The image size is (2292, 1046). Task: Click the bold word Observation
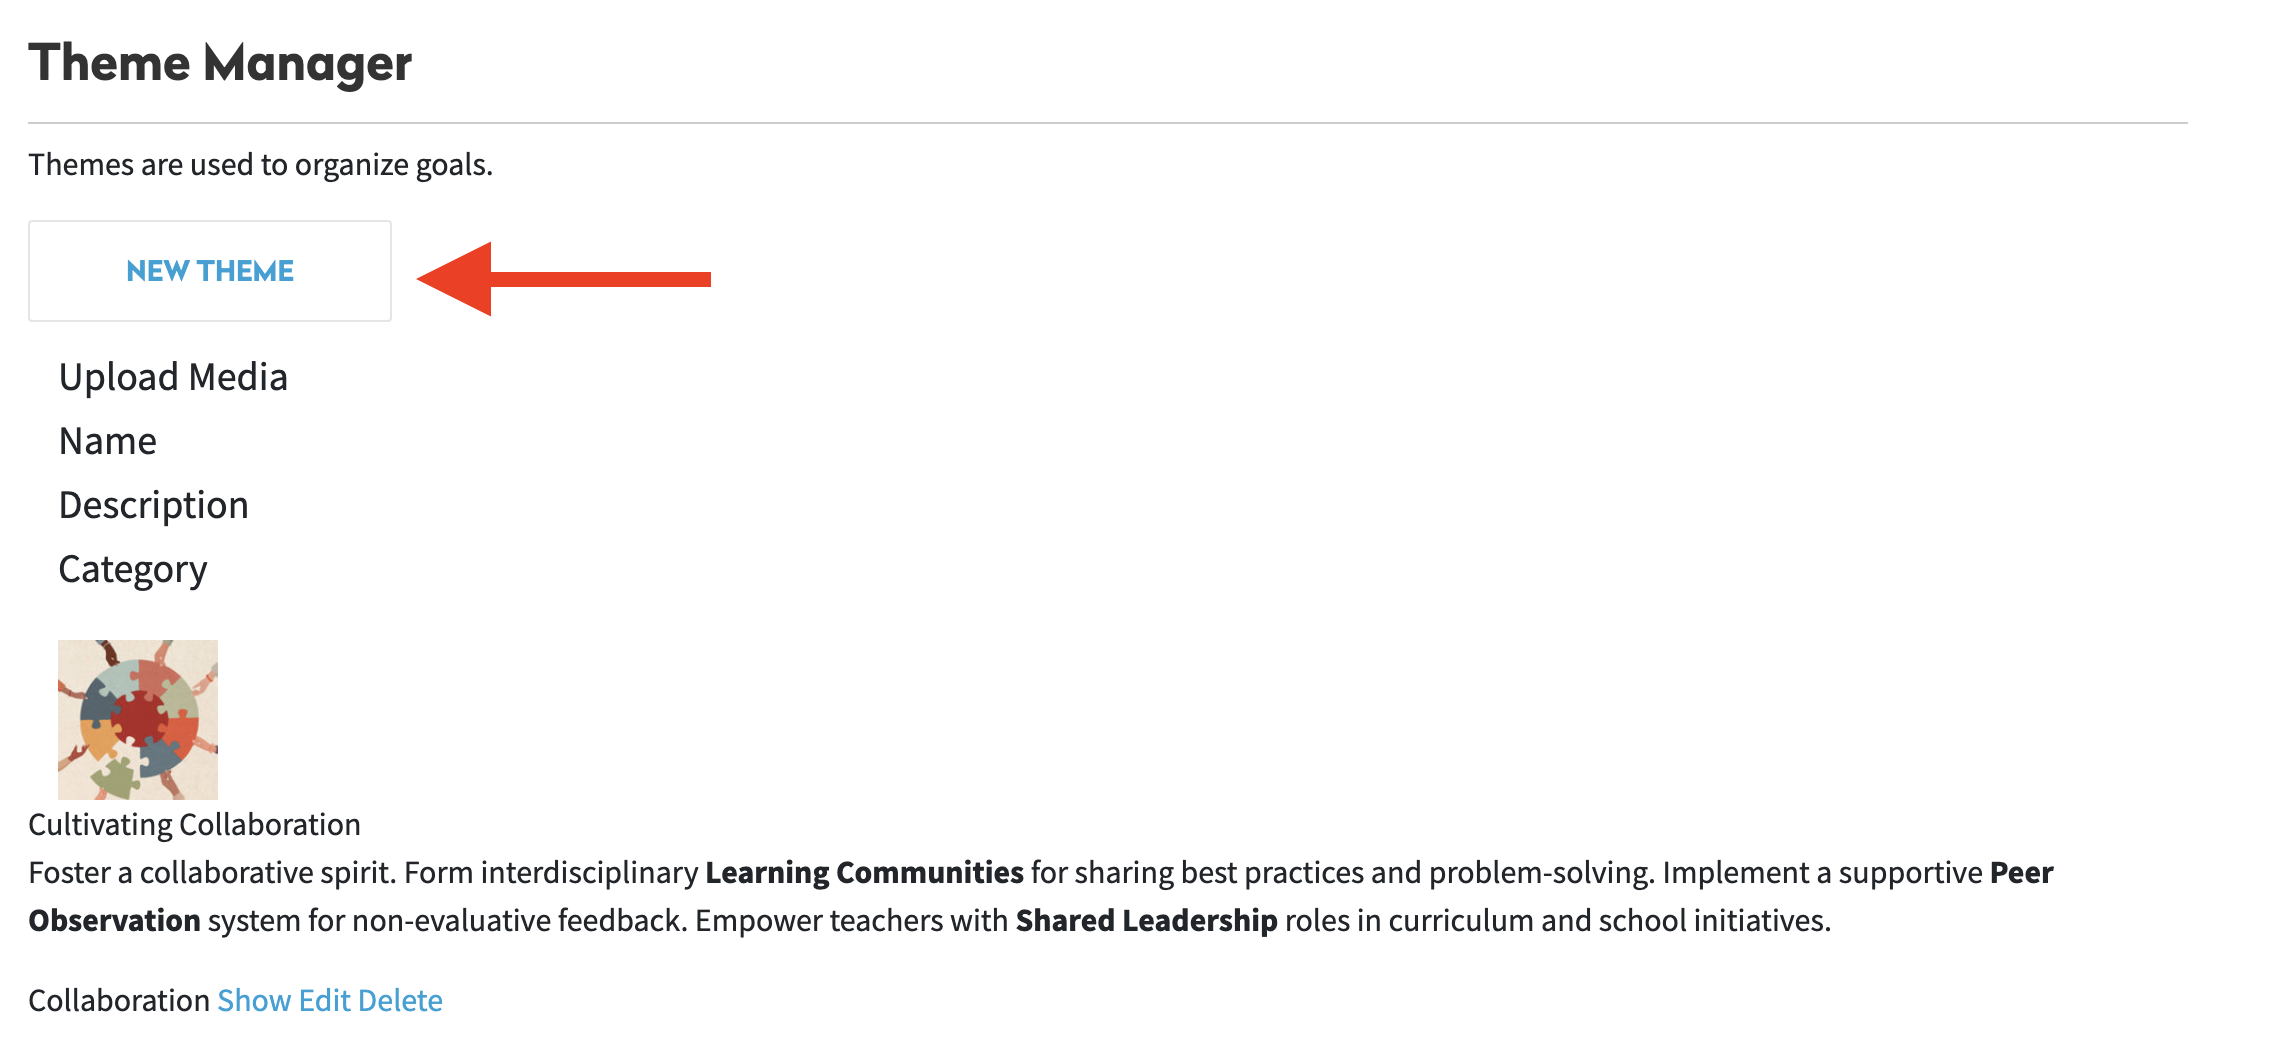tap(114, 920)
